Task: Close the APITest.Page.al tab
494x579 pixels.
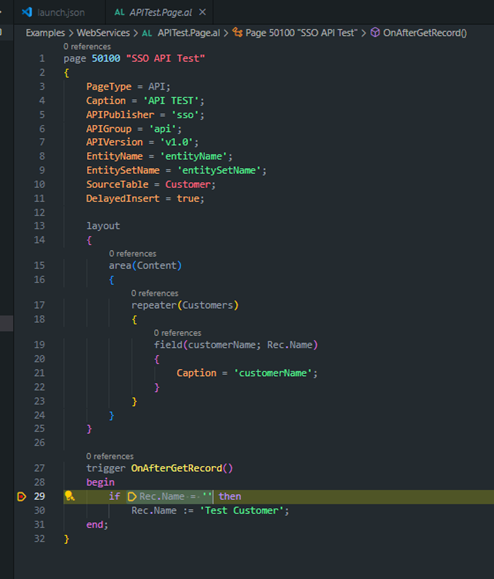Action: pyautogui.click(x=202, y=12)
